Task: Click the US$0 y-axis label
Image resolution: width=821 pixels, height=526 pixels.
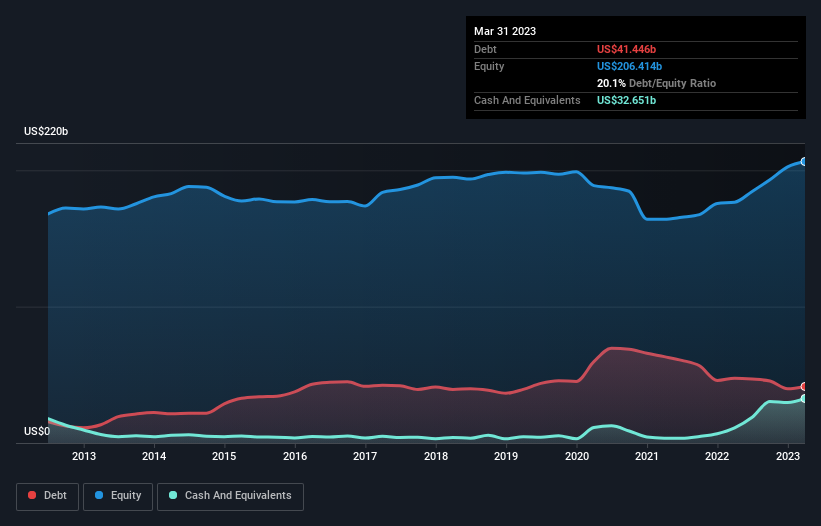Action: click(x=37, y=431)
